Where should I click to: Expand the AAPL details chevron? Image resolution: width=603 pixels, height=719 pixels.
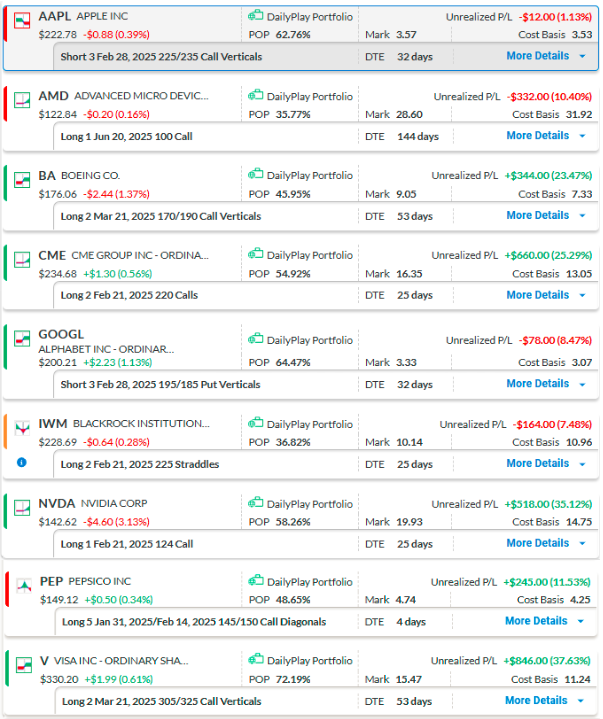click(x=583, y=56)
